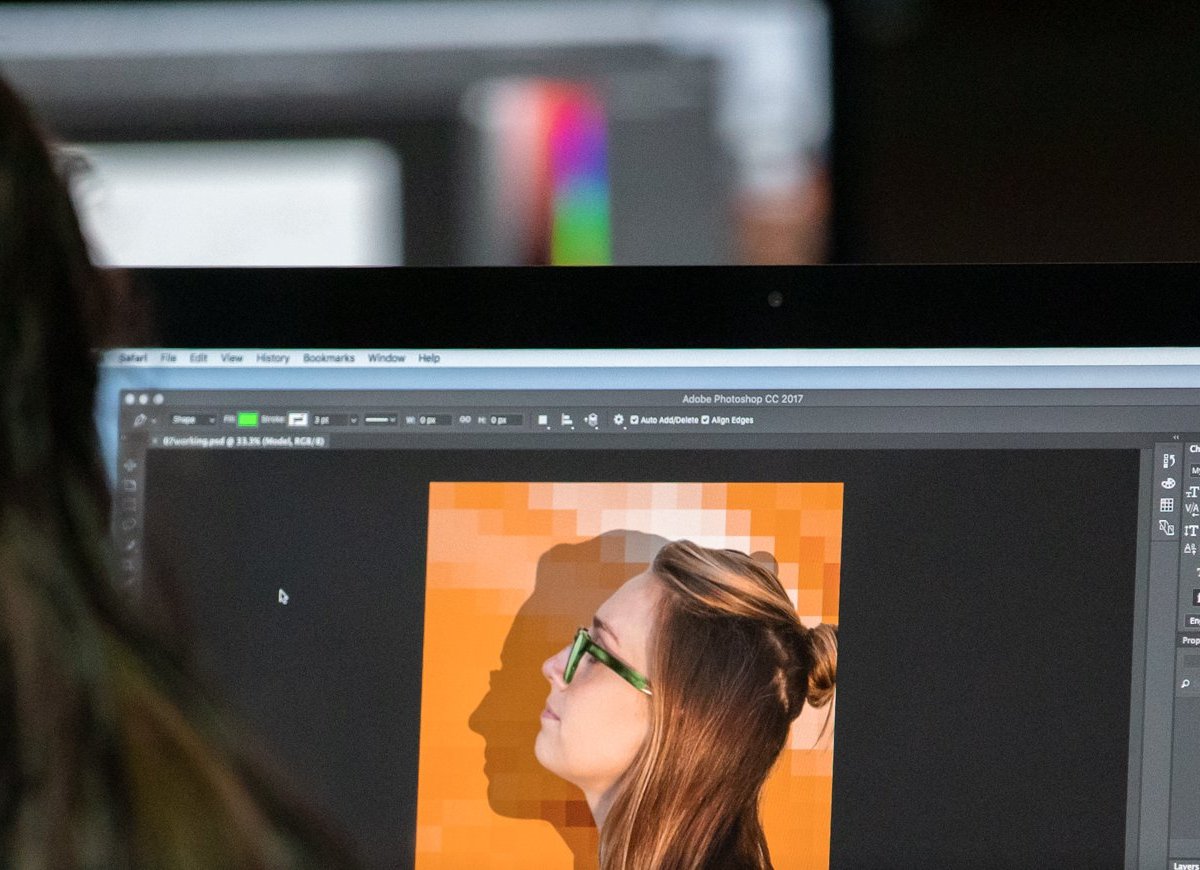
Task: Open the Window menu
Action: coord(386,358)
